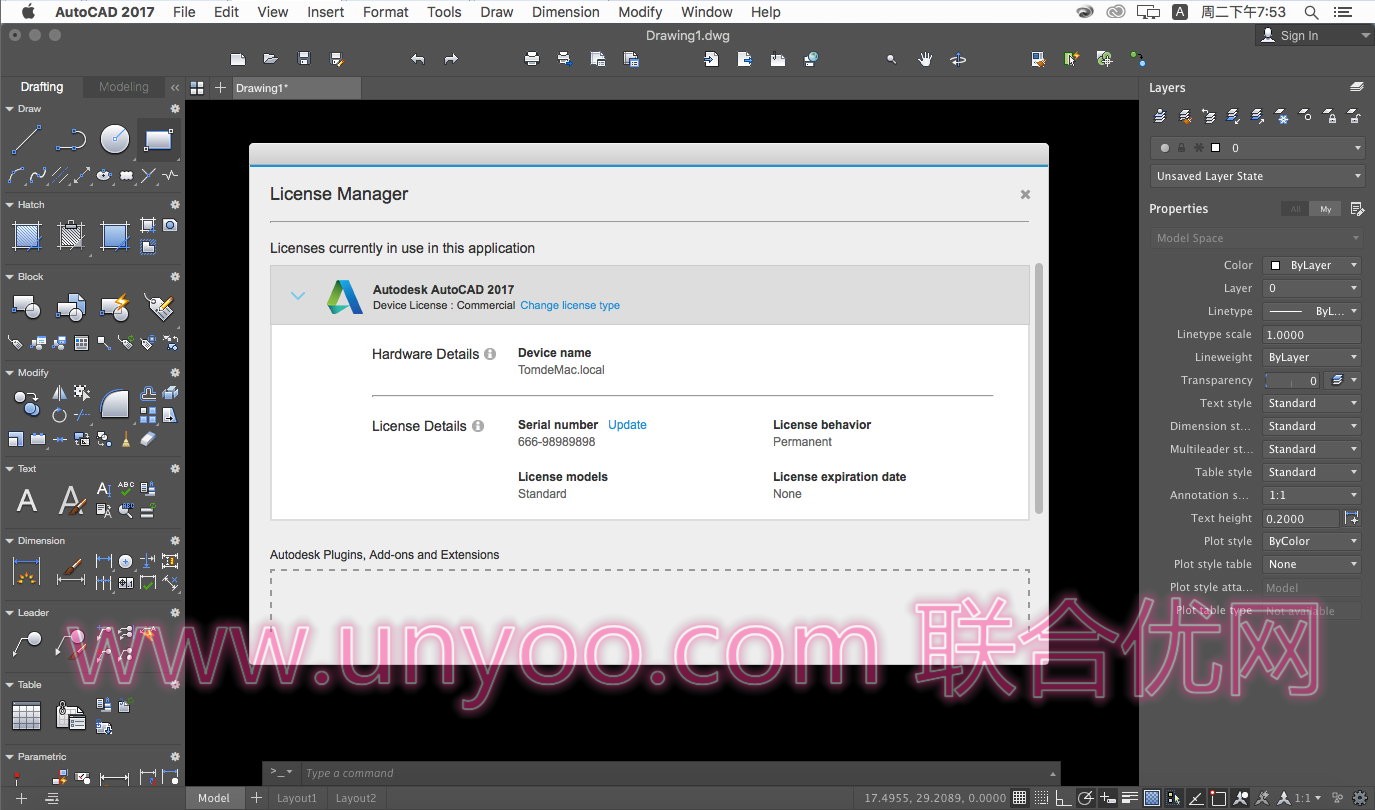Click the Open file toolbar icon
1375x810 pixels.
coord(271,60)
